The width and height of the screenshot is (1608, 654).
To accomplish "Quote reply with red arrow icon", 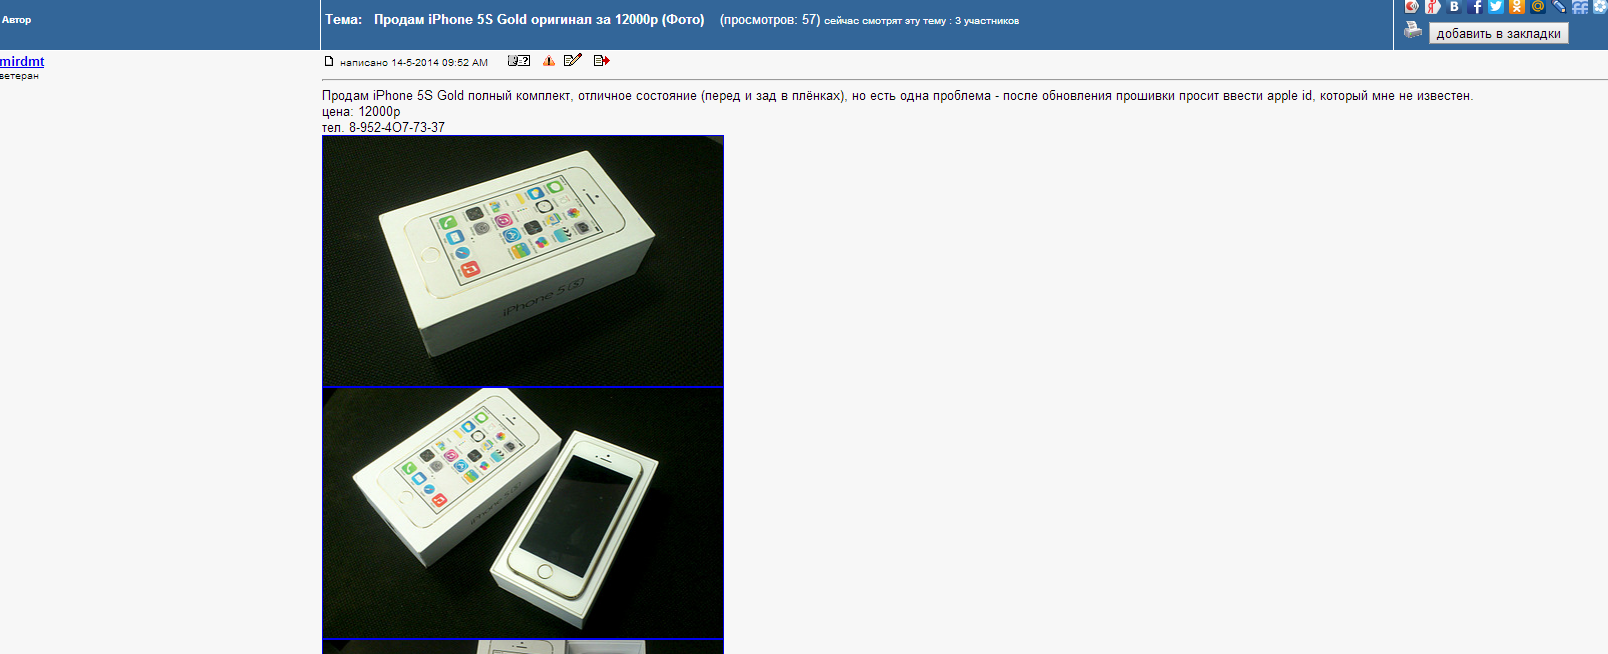I will [x=601, y=61].
